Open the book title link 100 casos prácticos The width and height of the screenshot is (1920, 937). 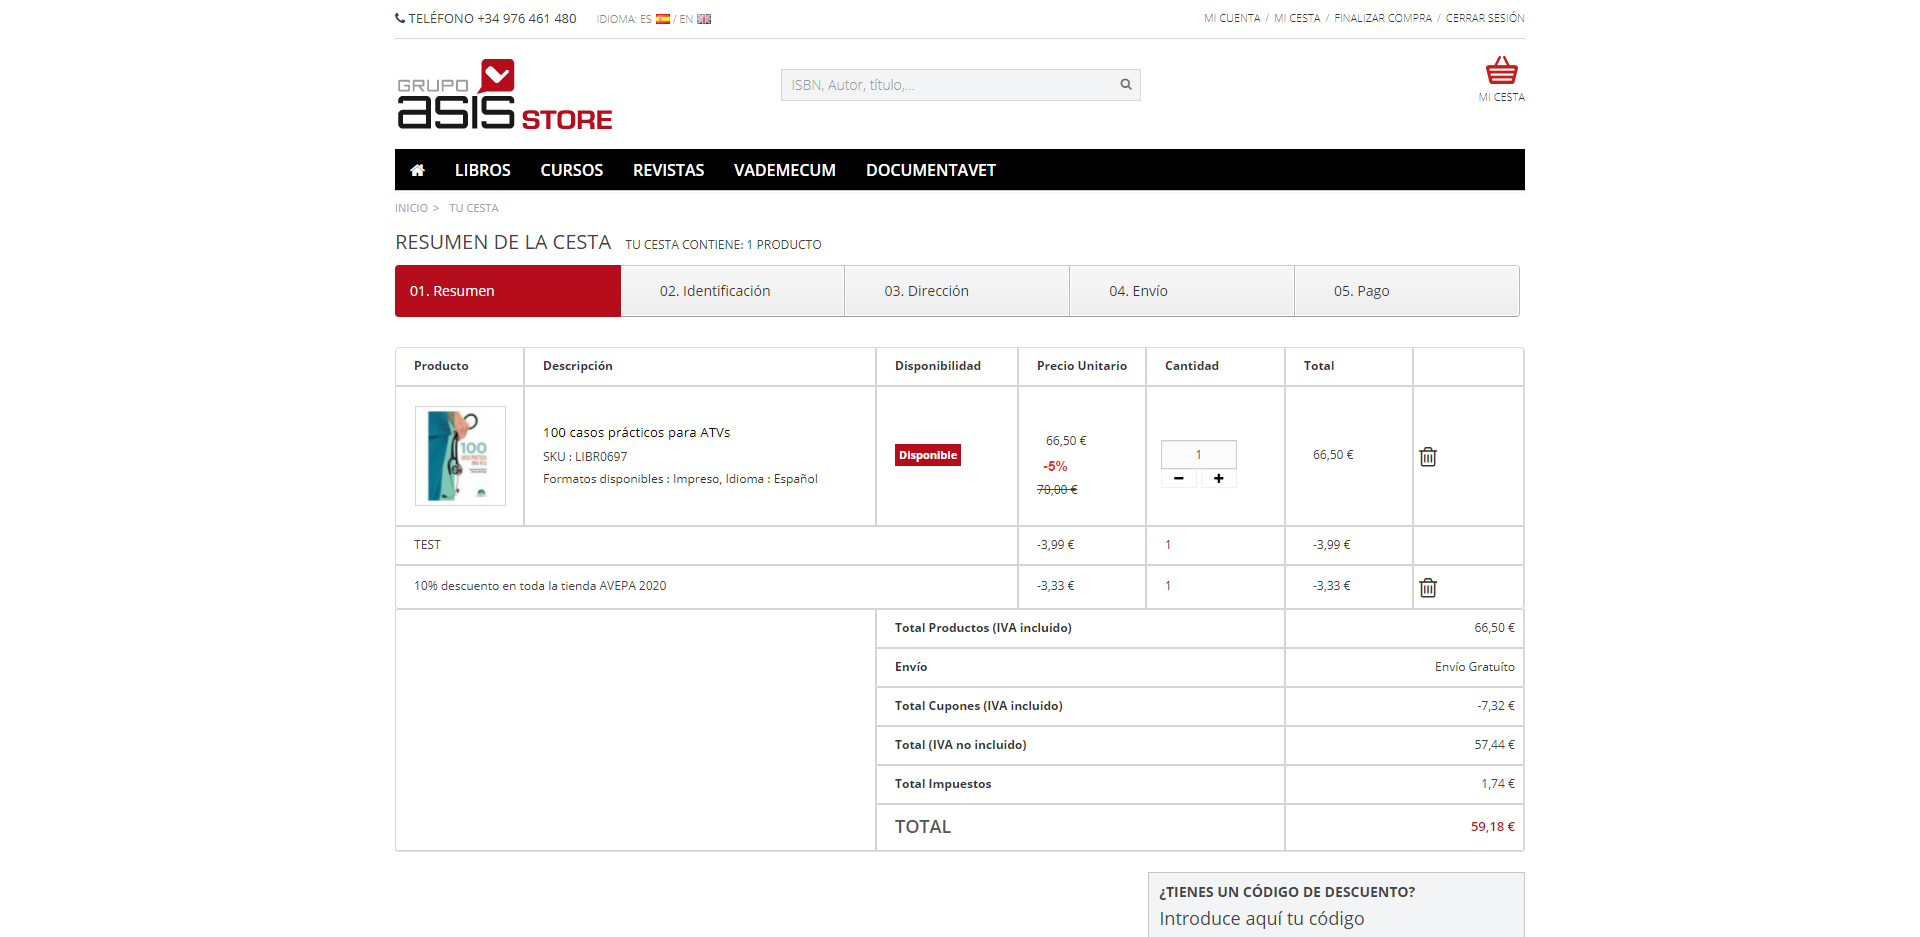636,433
